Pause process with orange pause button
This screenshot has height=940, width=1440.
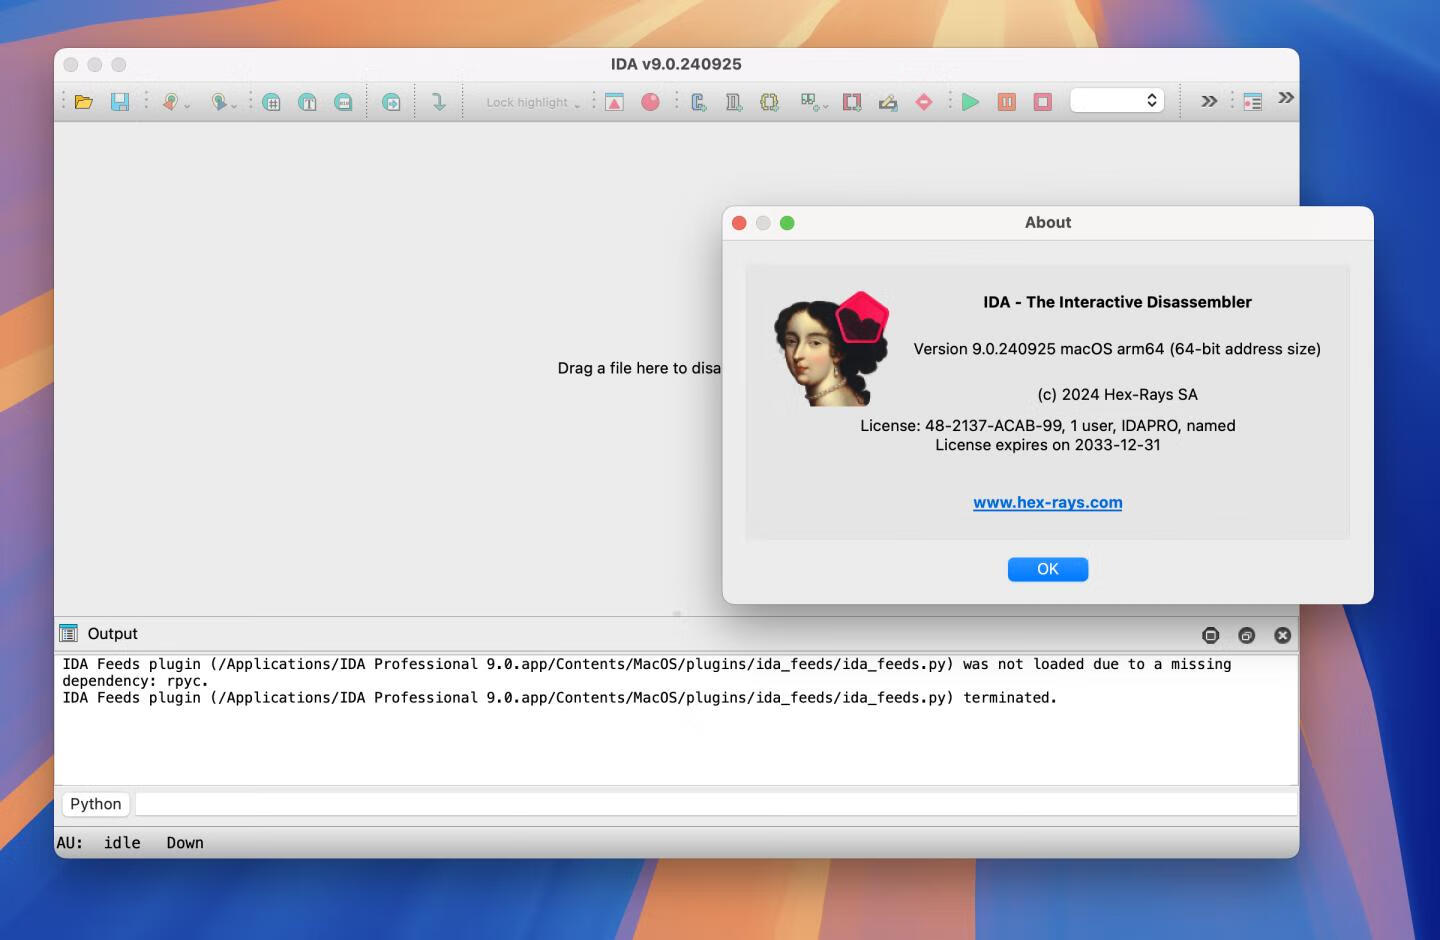(1007, 102)
